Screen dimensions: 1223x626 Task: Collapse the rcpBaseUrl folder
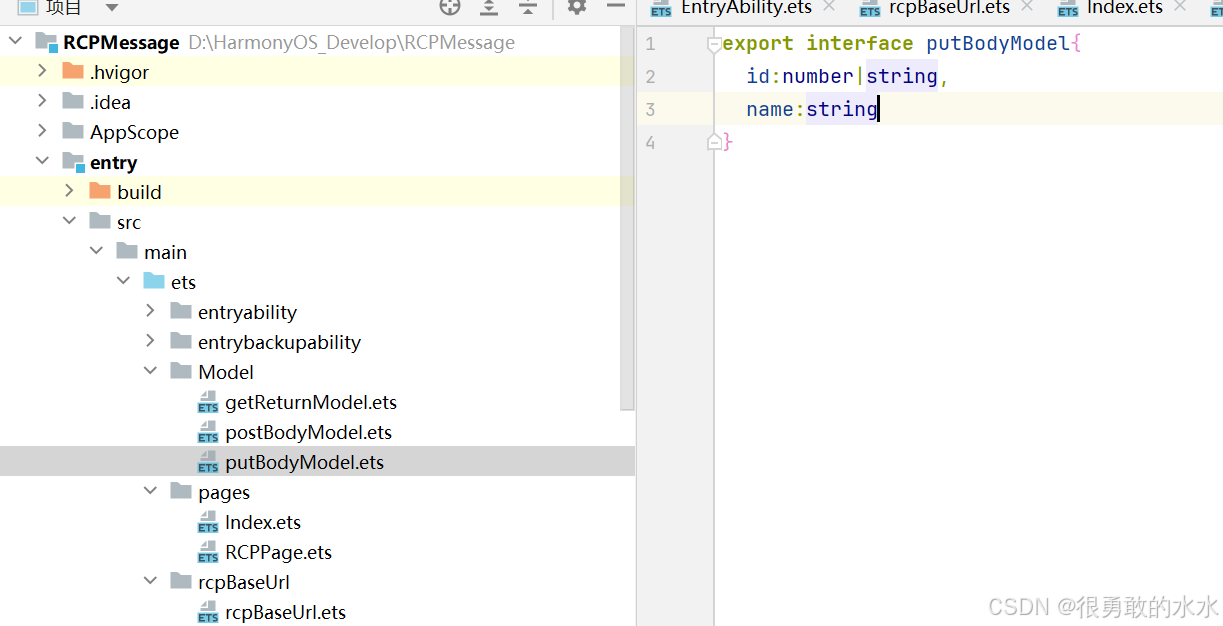coord(150,581)
